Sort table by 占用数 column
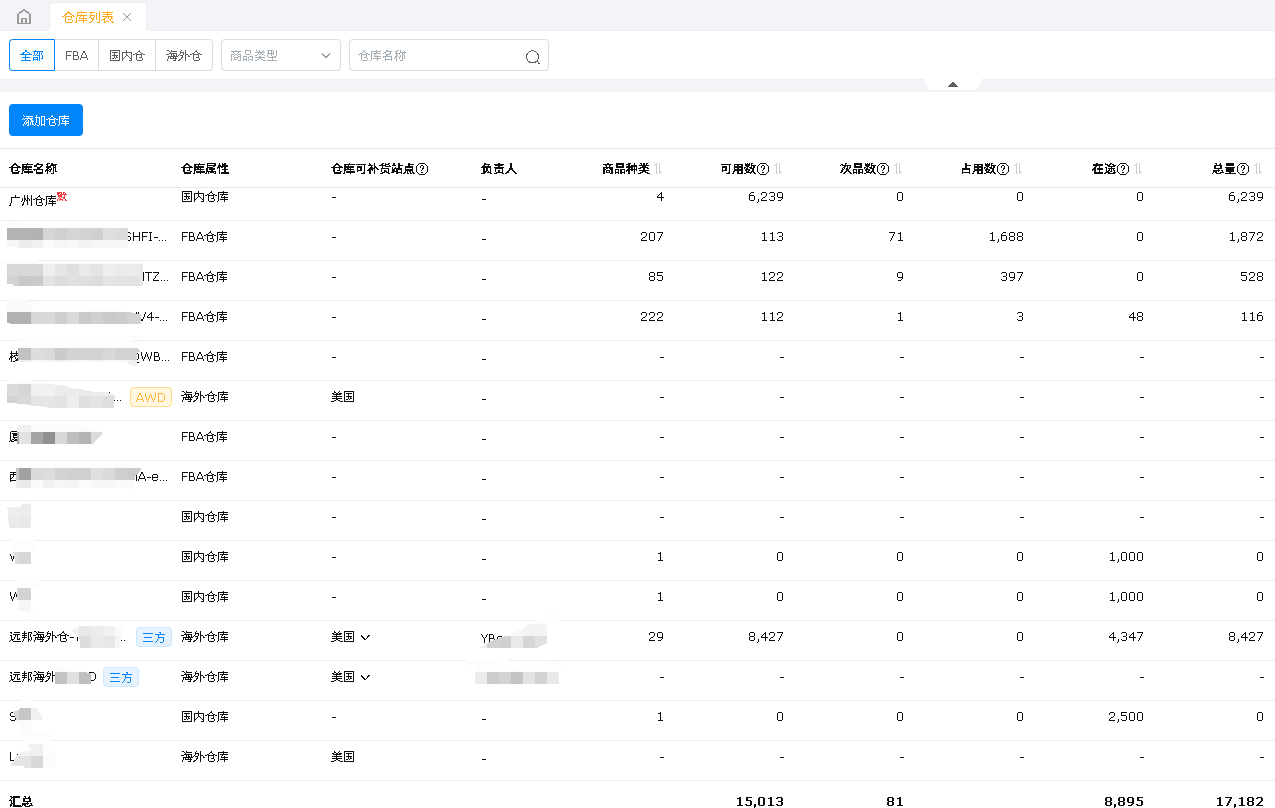 click(1018, 169)
